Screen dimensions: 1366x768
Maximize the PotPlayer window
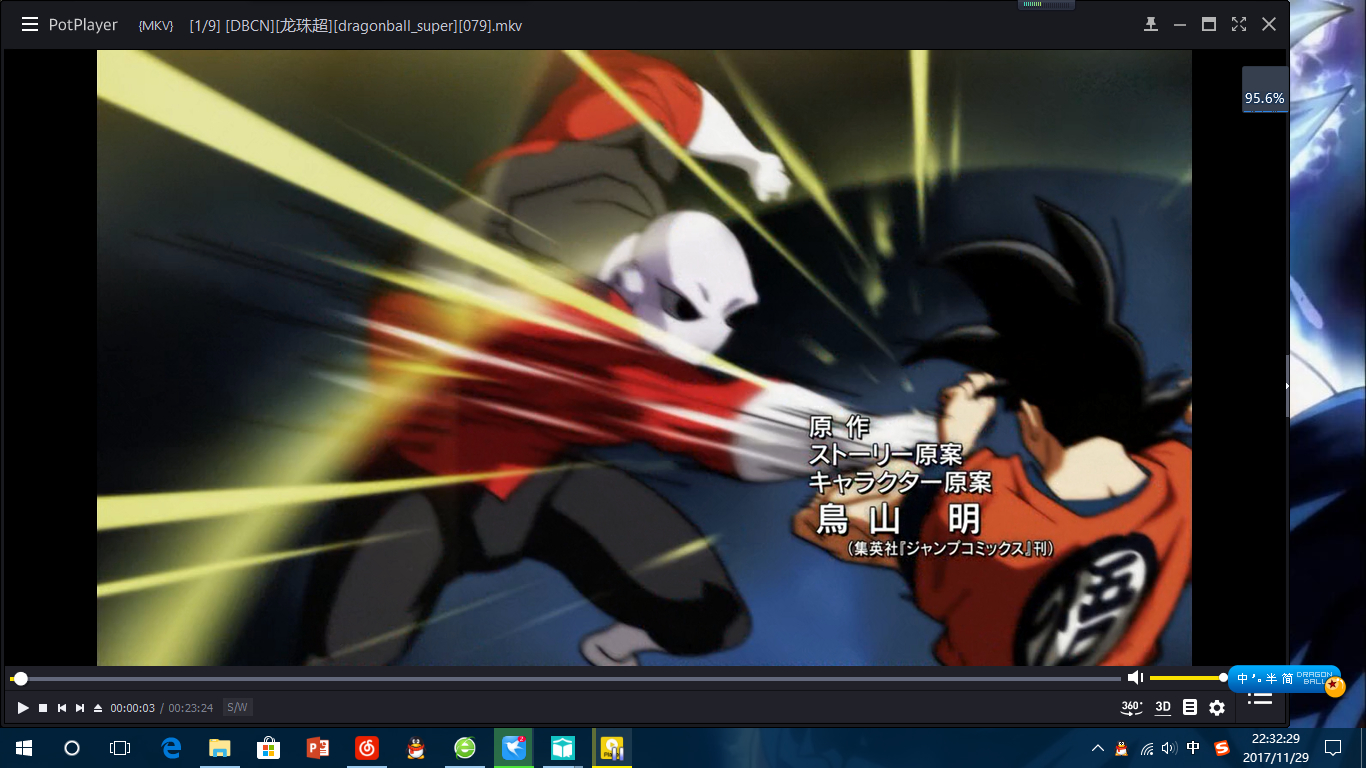[x=1209, y=25]
